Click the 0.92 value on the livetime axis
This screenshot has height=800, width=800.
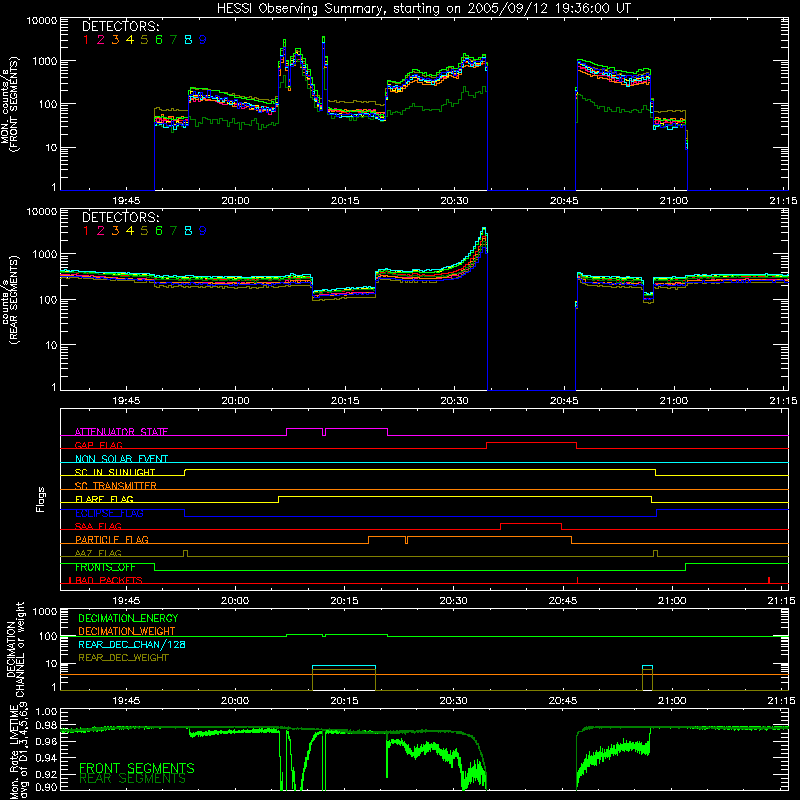click(x=46, y=774)
